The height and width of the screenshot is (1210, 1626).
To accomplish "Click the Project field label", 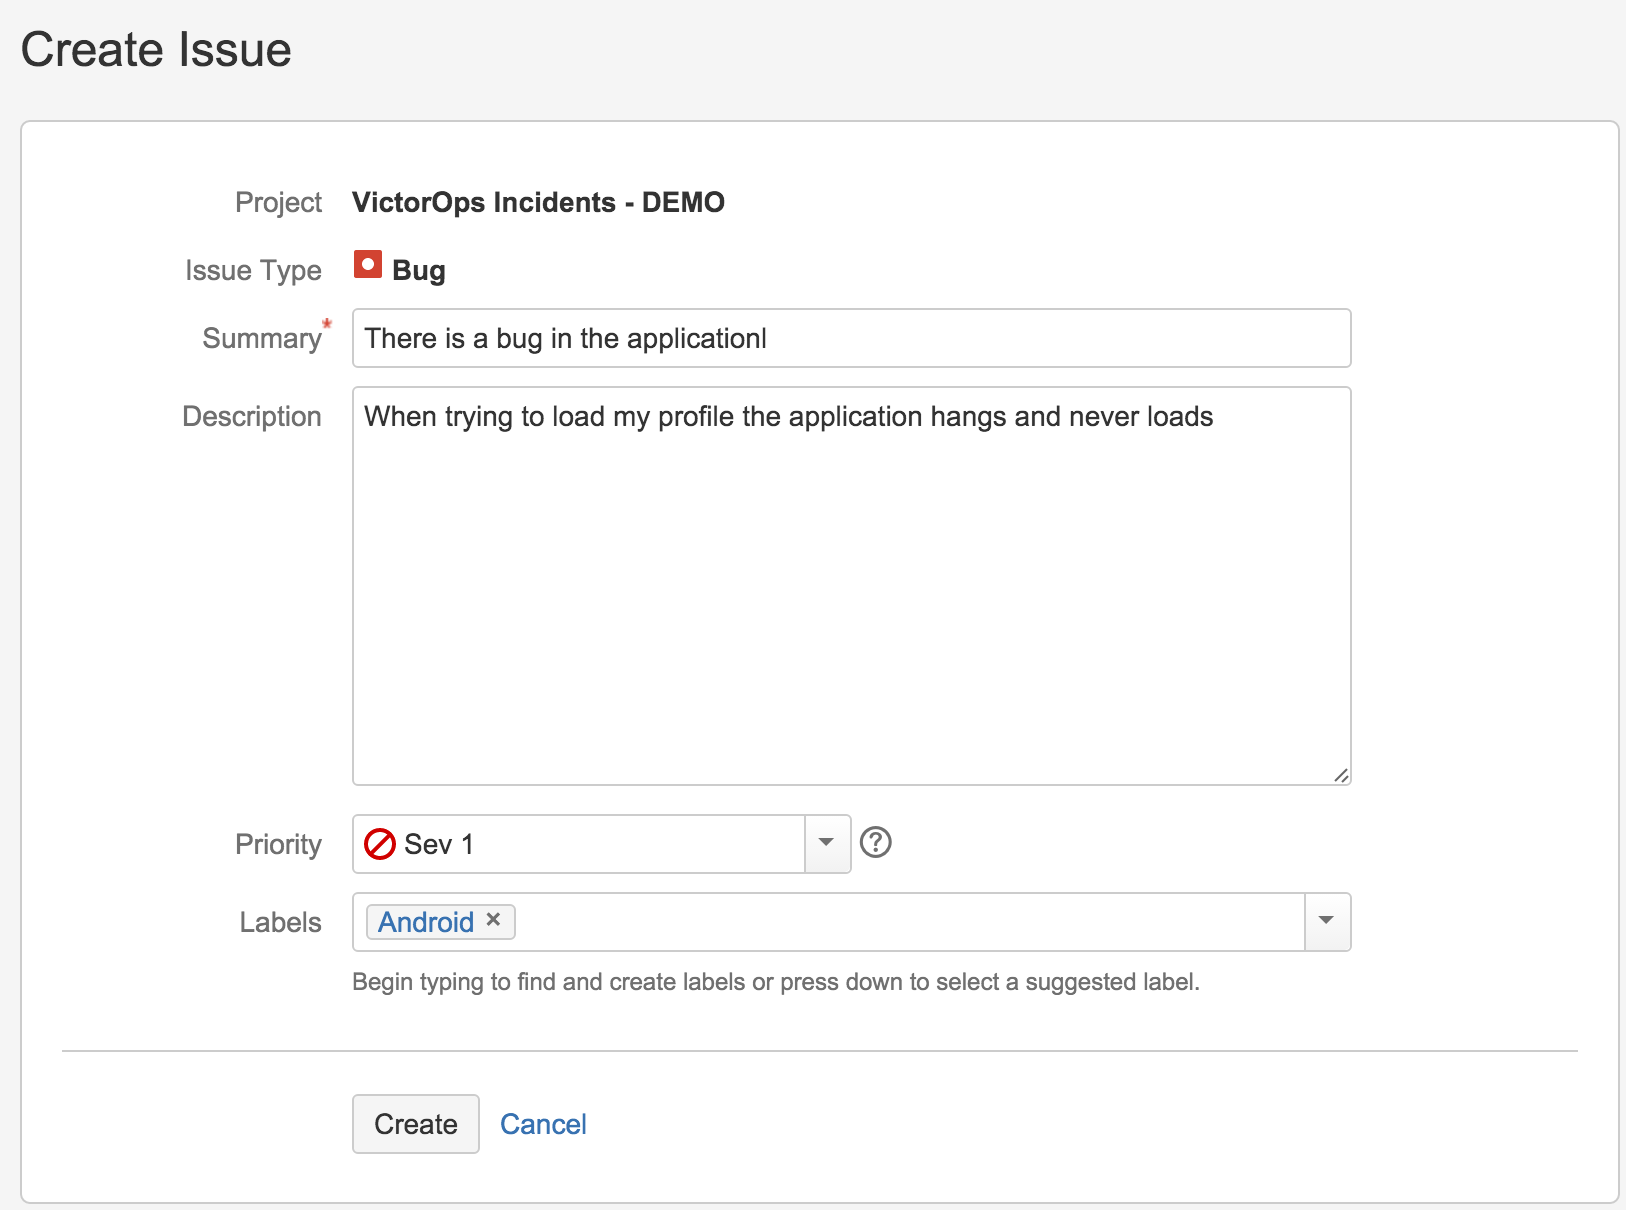I will click(x=278, y=202).
